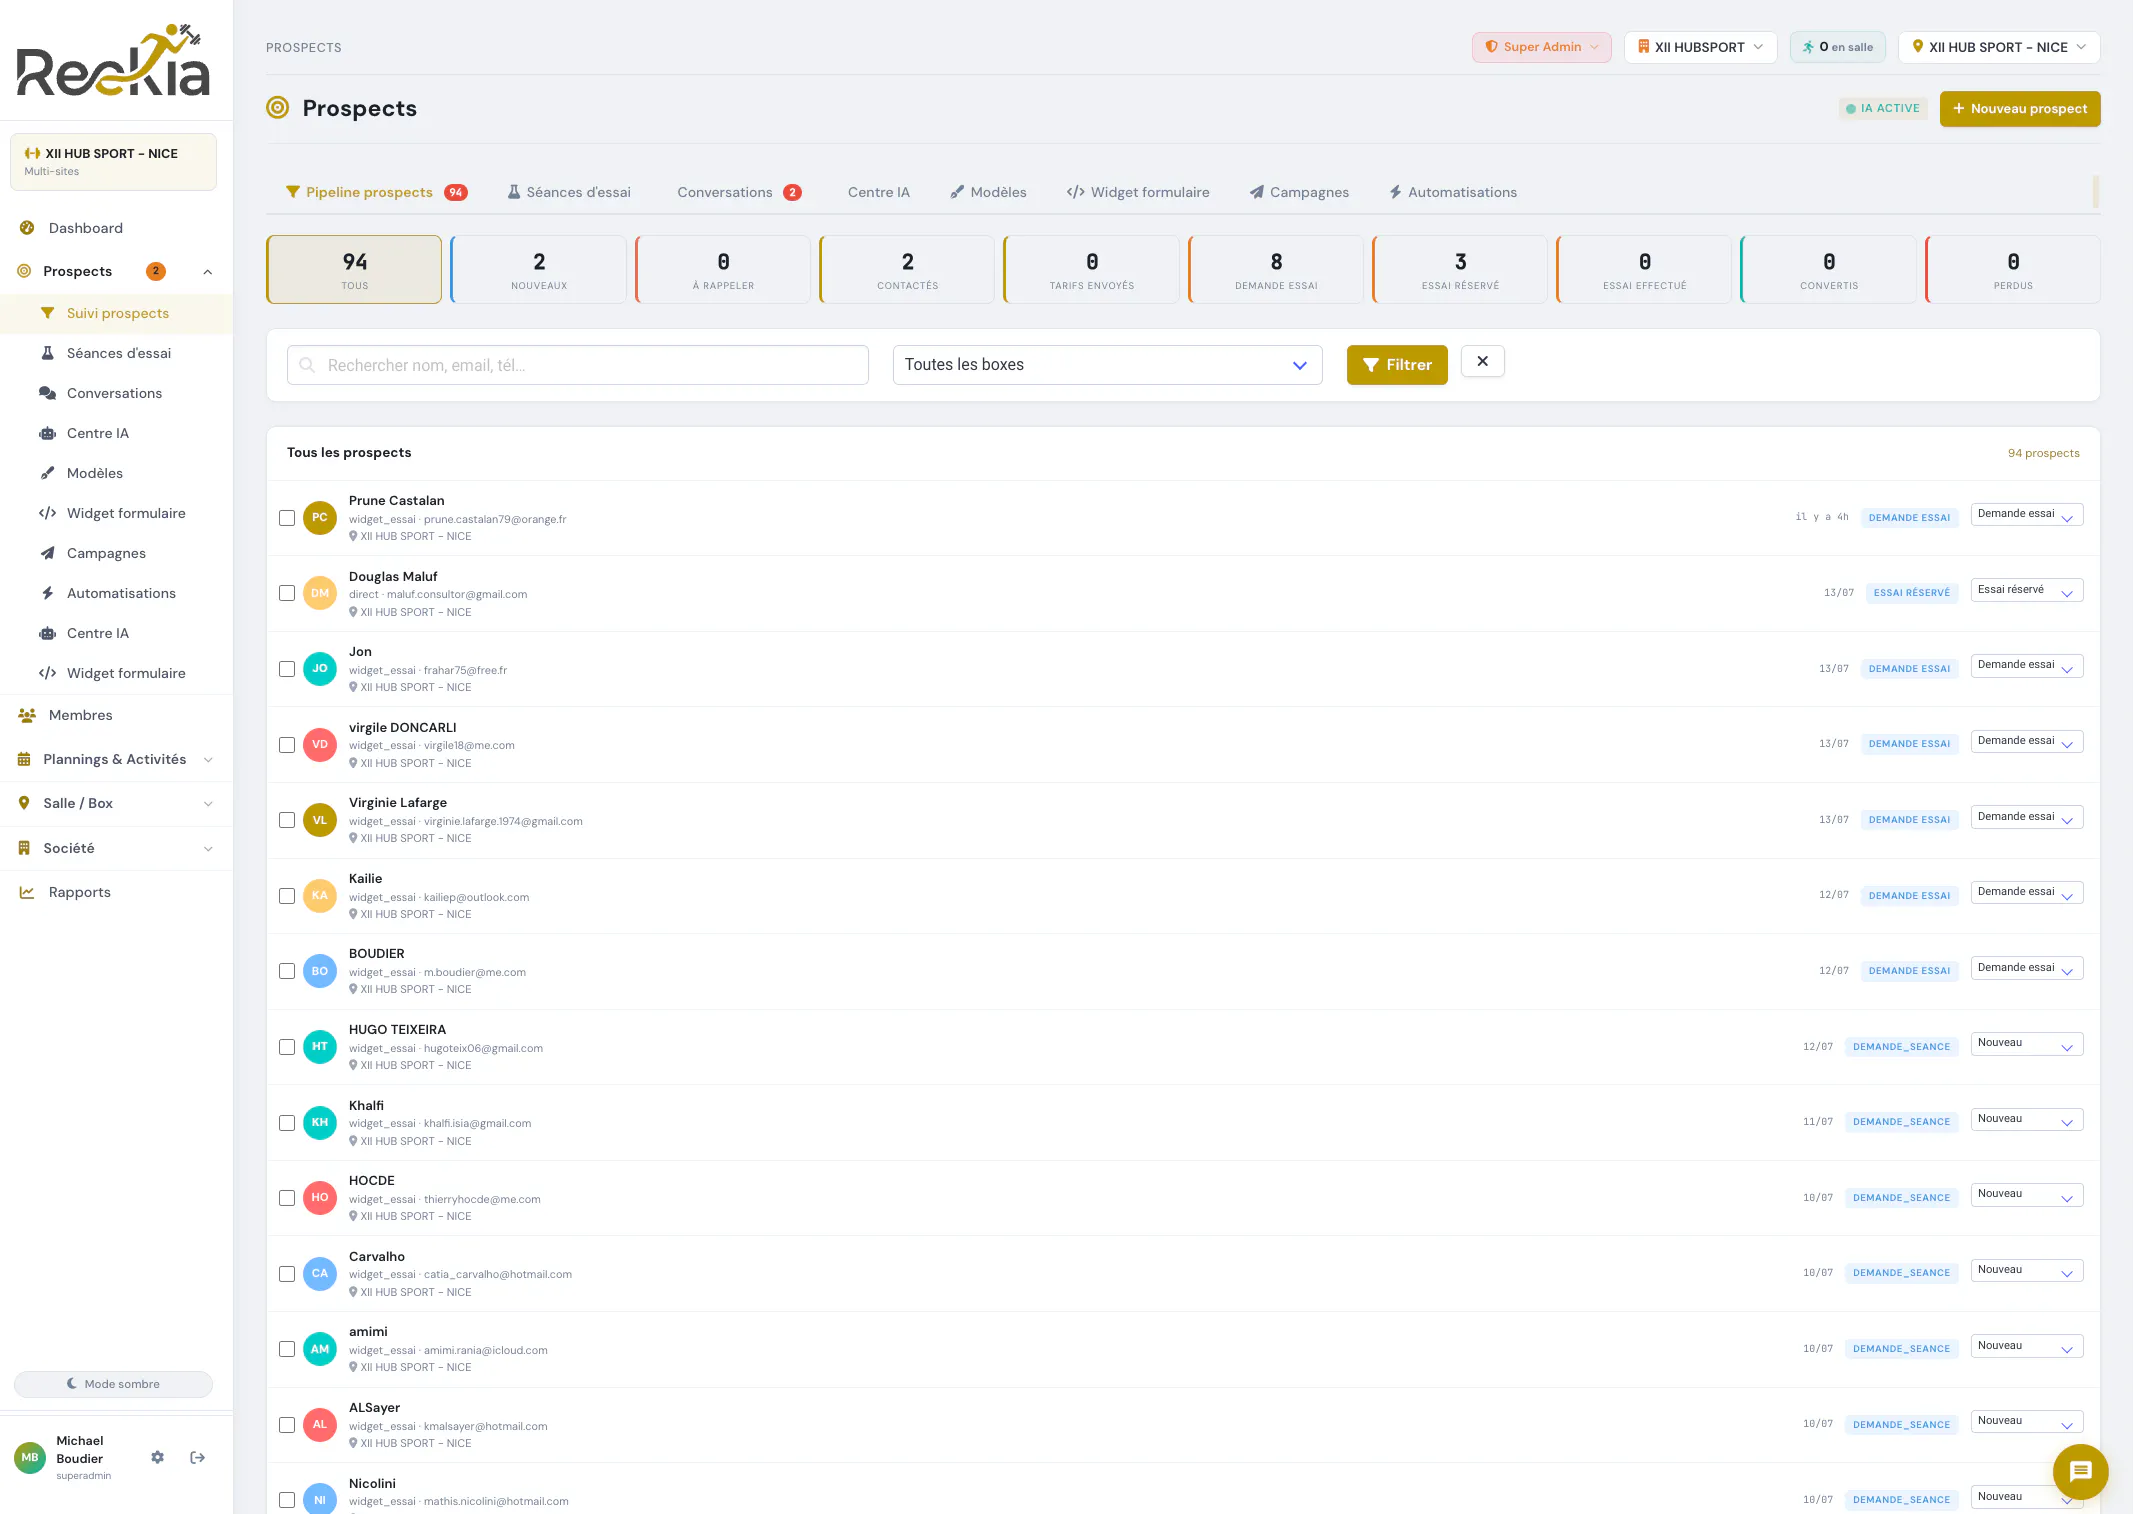This screenshot has height=1514, width=2134.
Task: Open the Centre IA tab
Action: [878, 192]
